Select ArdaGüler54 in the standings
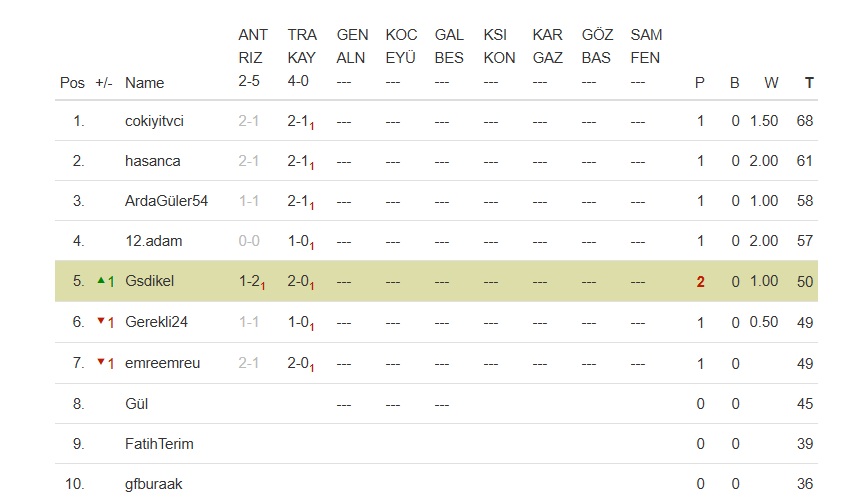The image size is (860, 499). 166,201
